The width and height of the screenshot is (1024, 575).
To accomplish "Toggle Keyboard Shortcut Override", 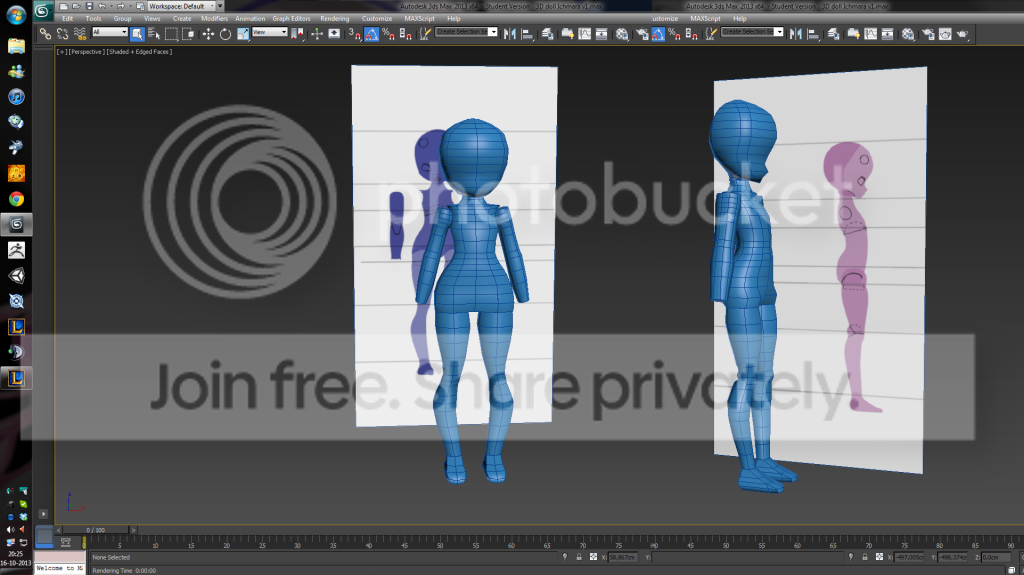I will (334, 34).
